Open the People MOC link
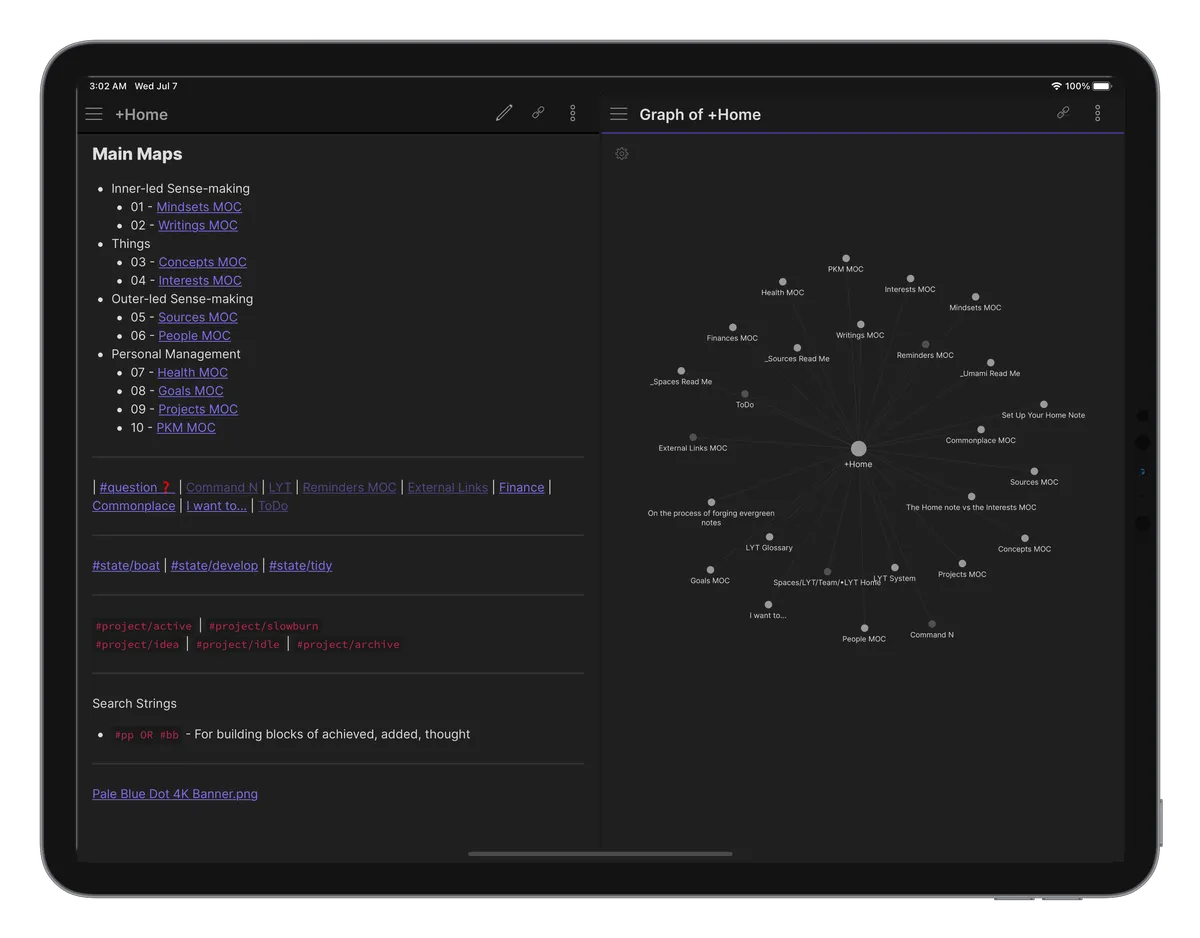 pos(194,335)
